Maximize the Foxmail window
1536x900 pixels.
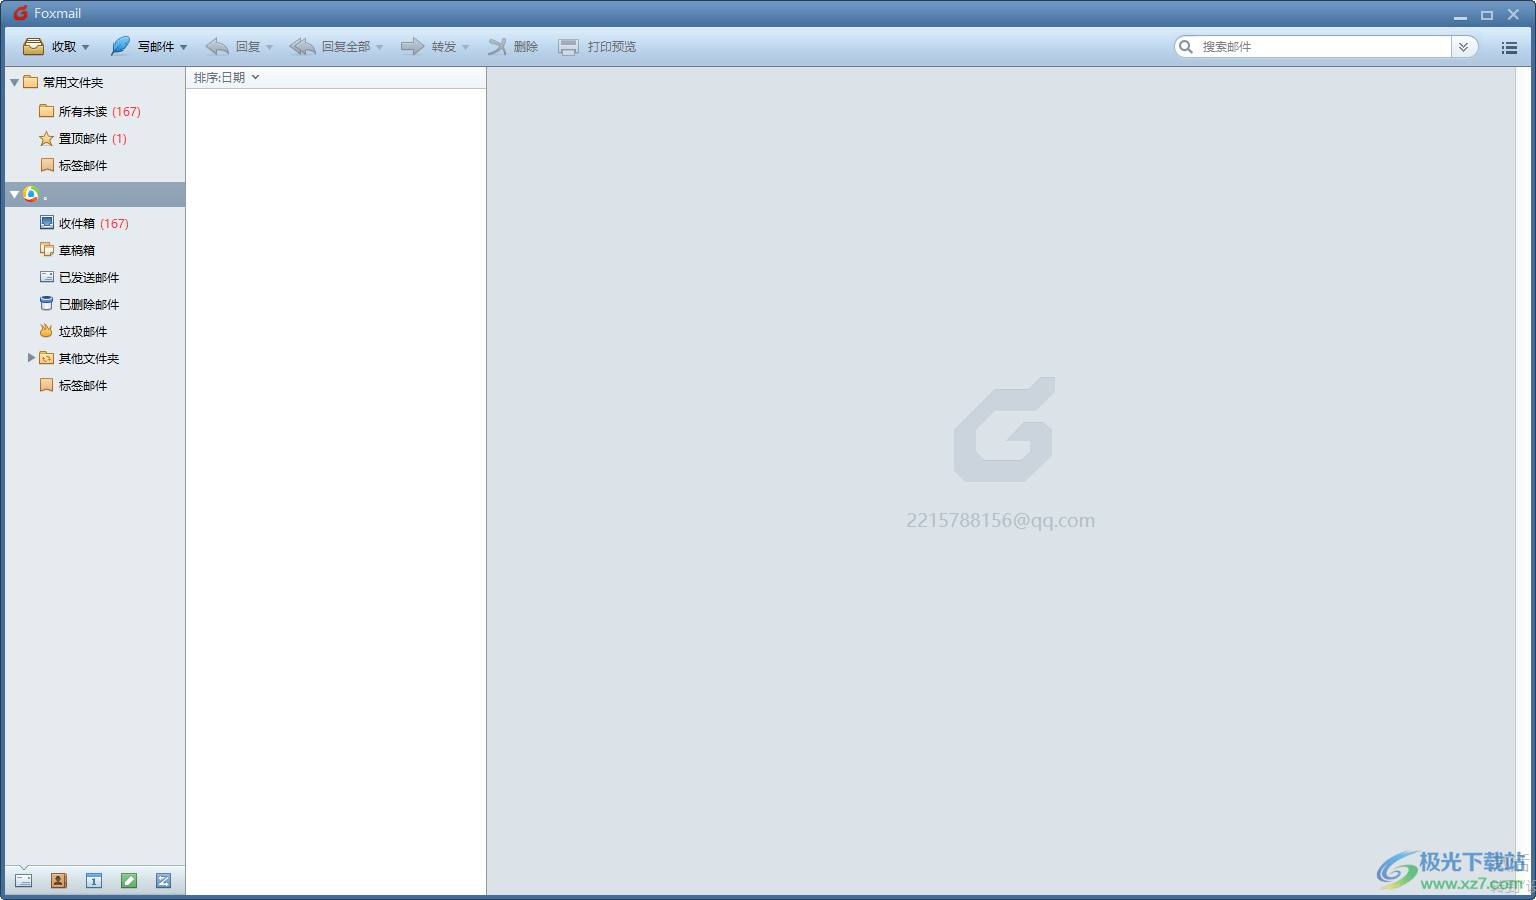[1487, 15]
